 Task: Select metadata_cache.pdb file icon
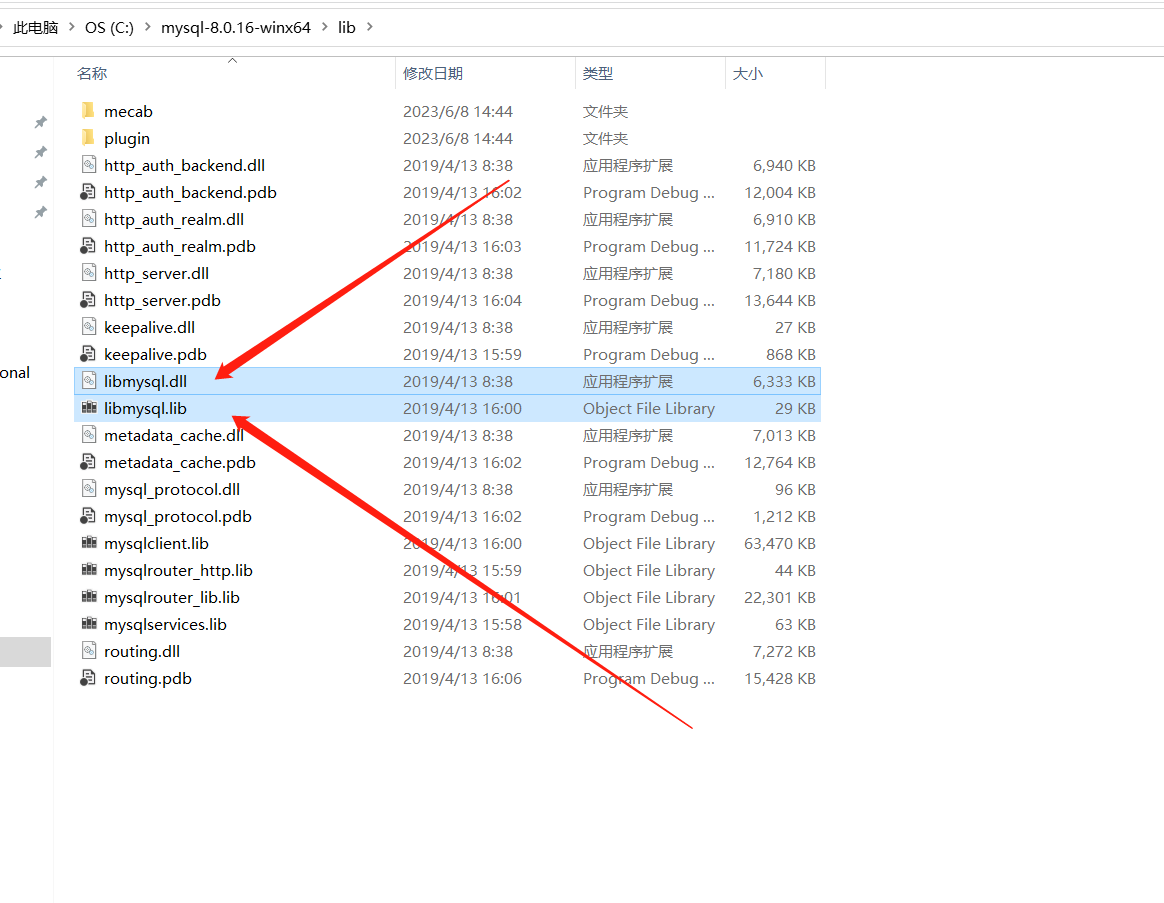(88, 462)
